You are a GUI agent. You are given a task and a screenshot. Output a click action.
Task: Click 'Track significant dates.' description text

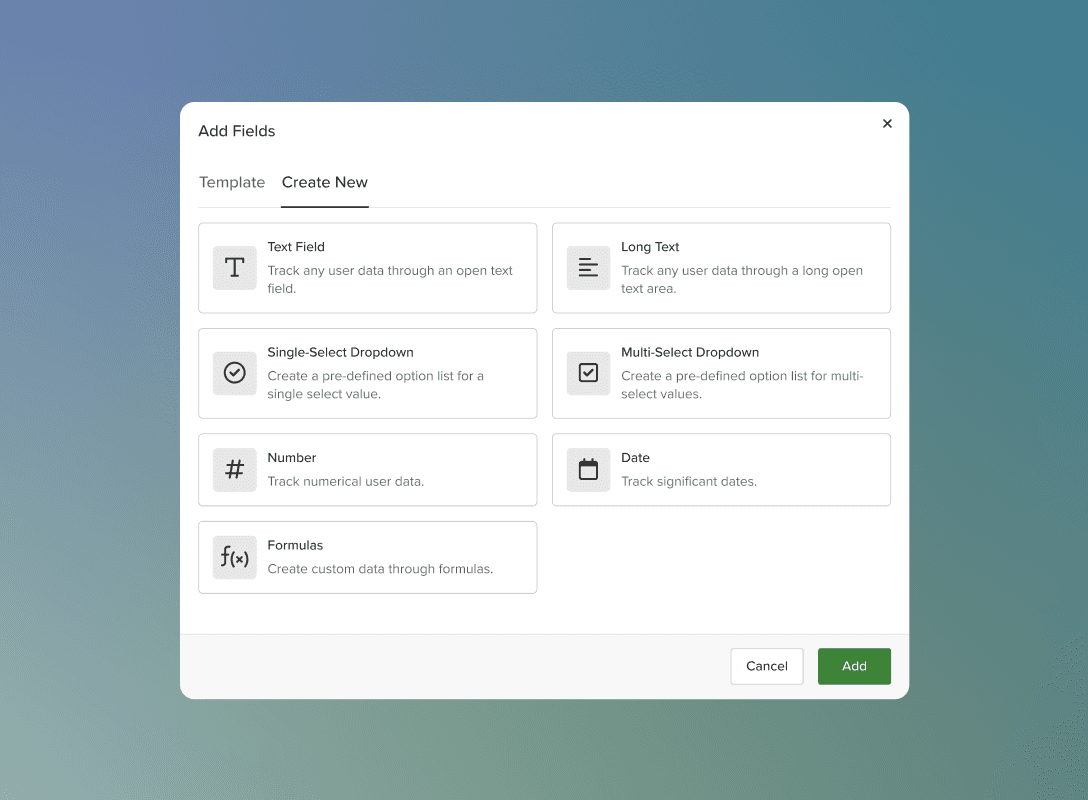tap(689, 481)
